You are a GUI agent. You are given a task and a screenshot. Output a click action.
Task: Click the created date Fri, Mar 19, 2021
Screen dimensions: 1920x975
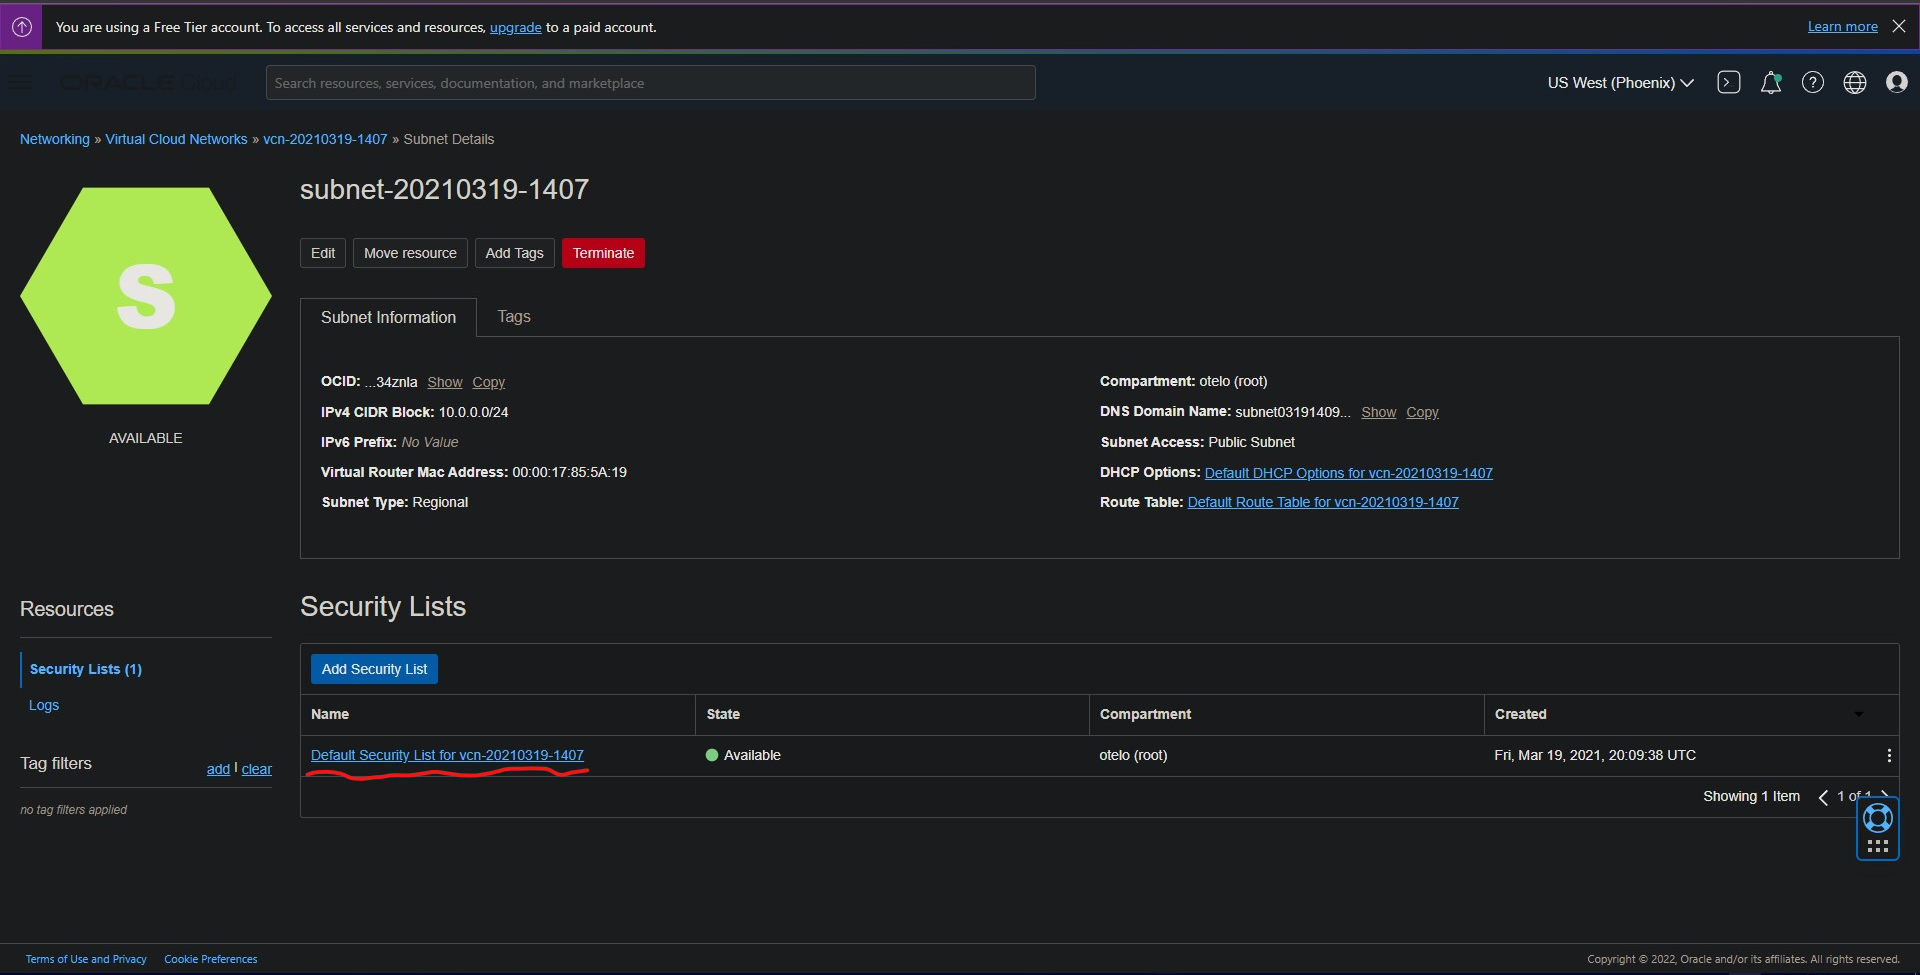[1595, 755]
